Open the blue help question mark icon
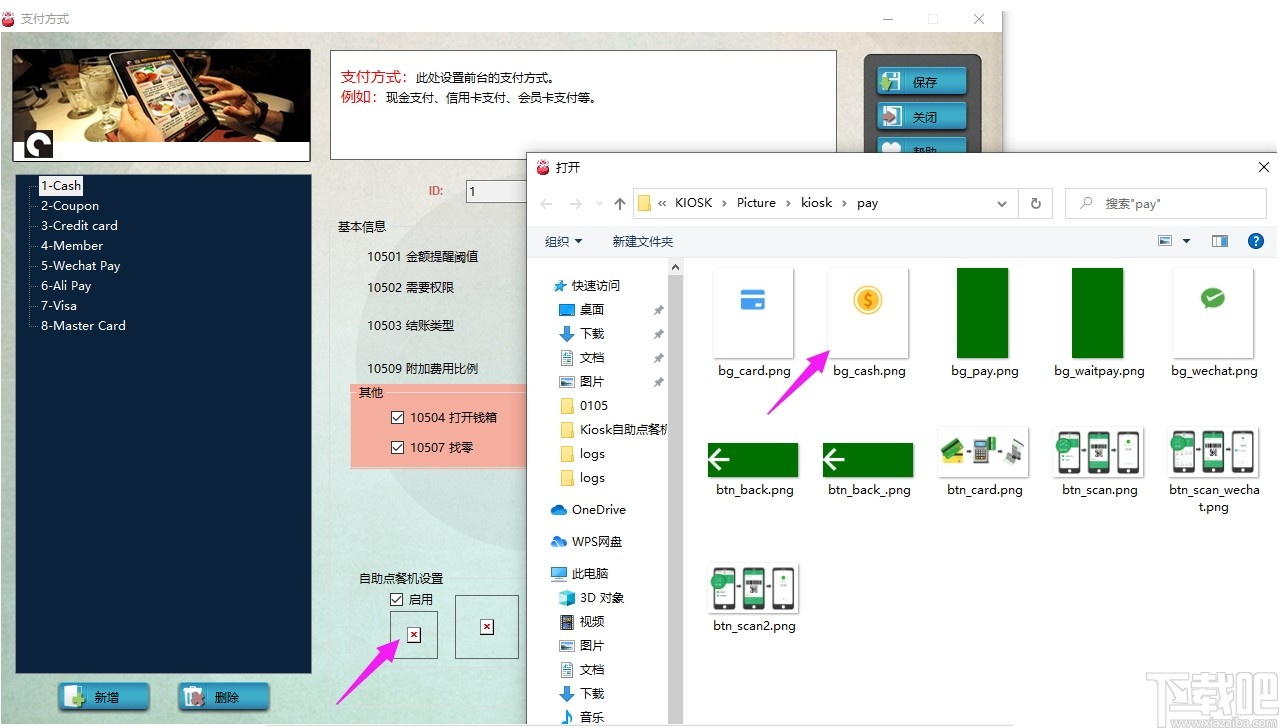The width and height of the screenshot is (1281, 728). click(1256, 240)
